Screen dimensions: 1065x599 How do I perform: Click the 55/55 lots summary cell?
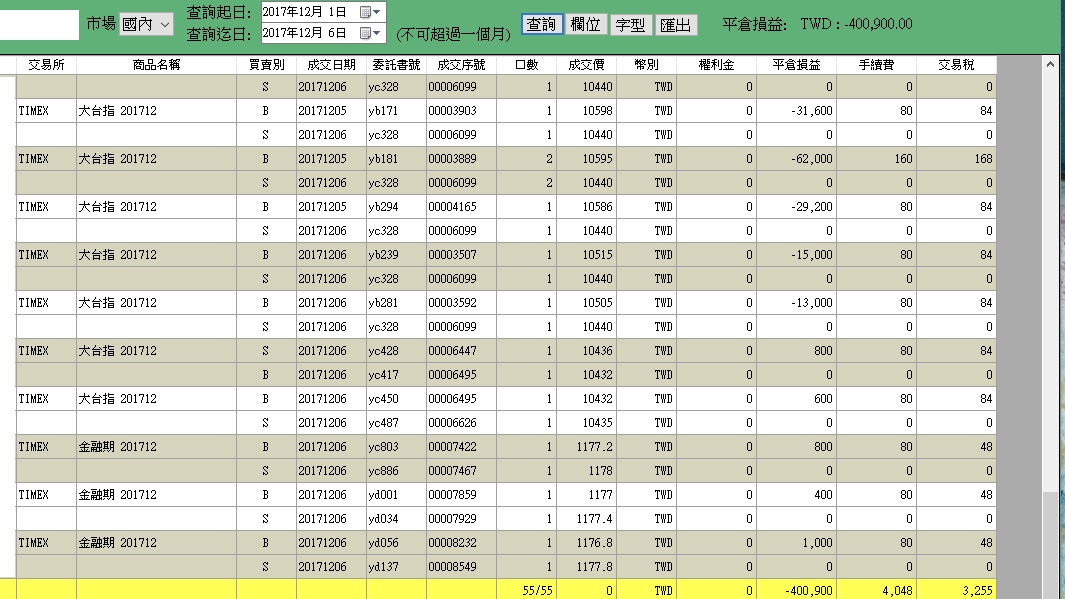click(526, 590)
